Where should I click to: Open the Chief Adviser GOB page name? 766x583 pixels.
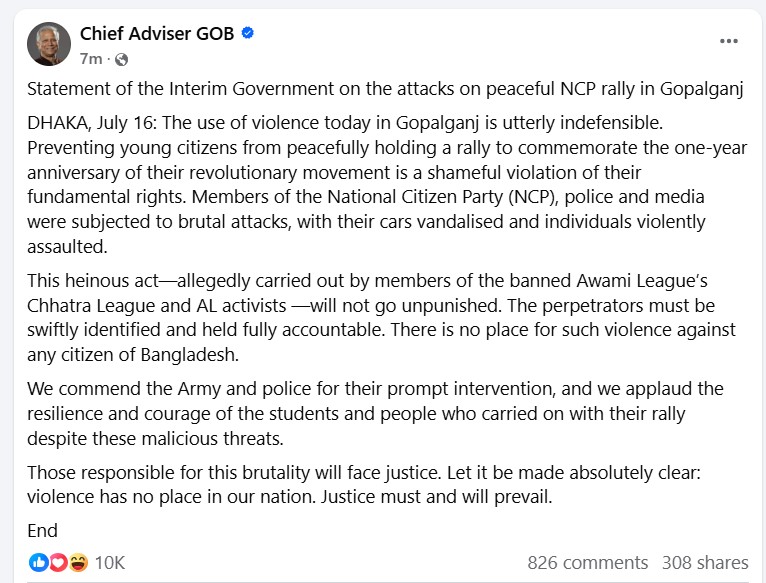[157, 33]
